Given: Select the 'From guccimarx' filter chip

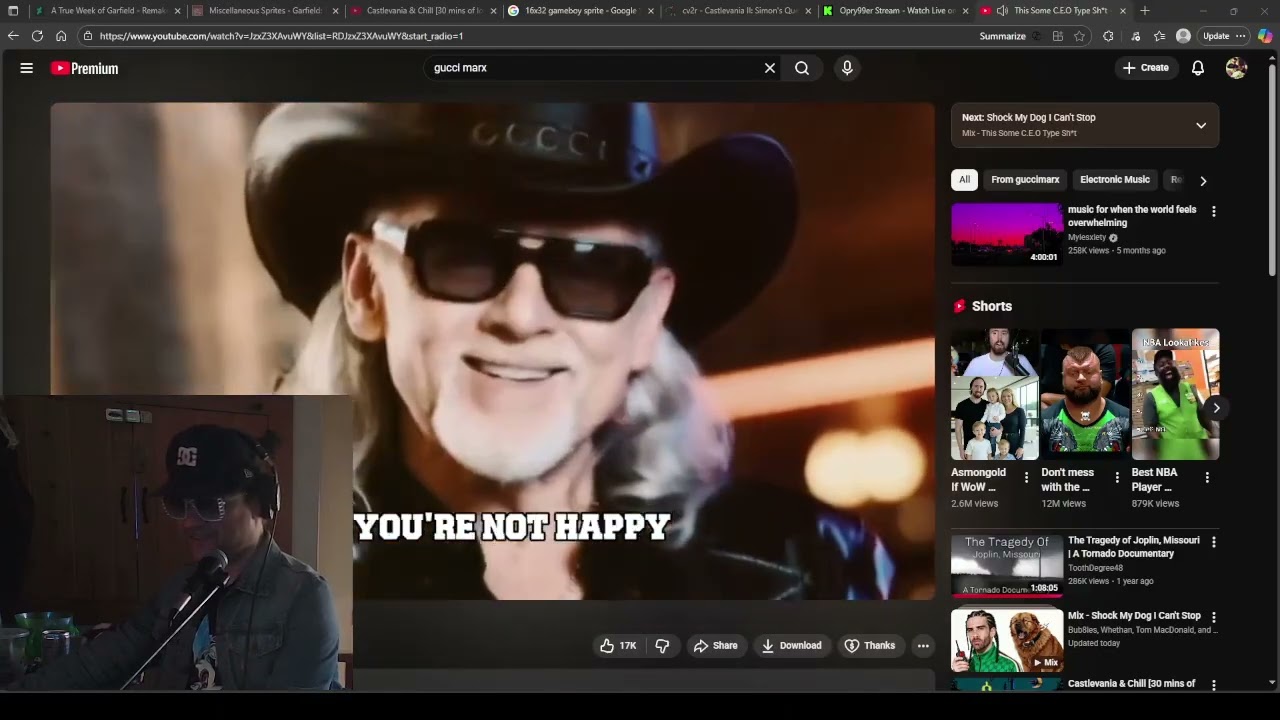Looking at the screenshot, I should click(1025, 180).
